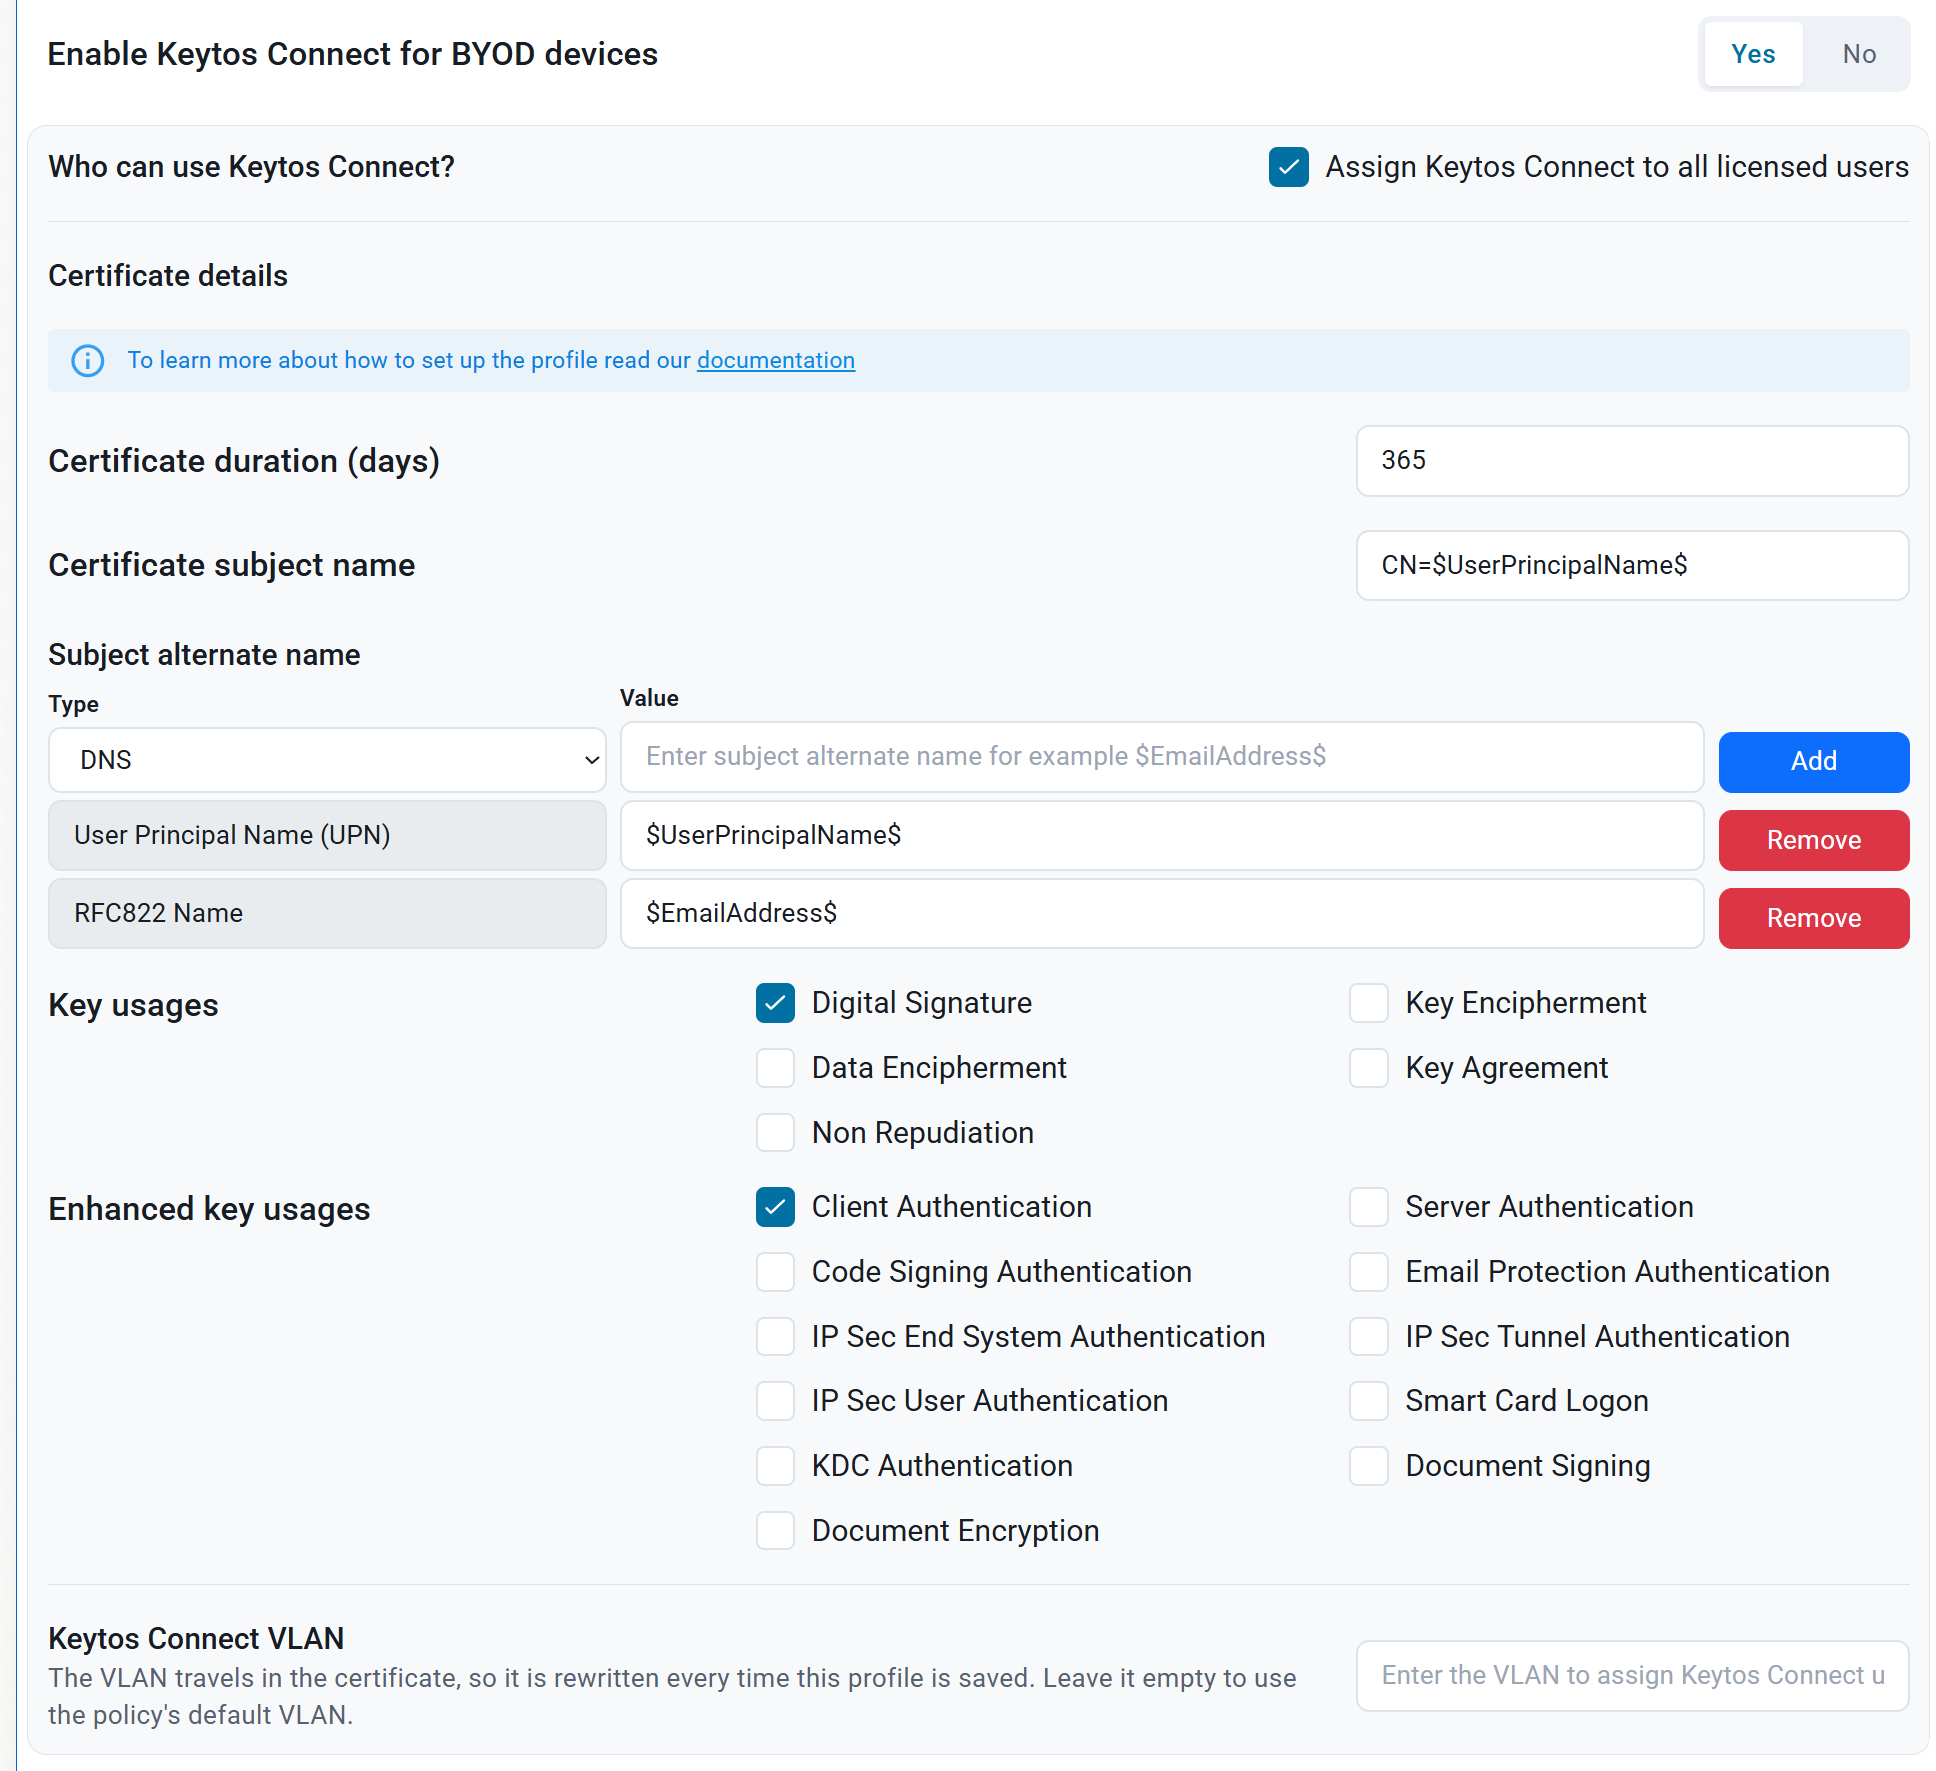Viewport: 1936px width, 1771px height.
Task: Enable Non Repudiation key usage
Action: tap(776, 1133)
